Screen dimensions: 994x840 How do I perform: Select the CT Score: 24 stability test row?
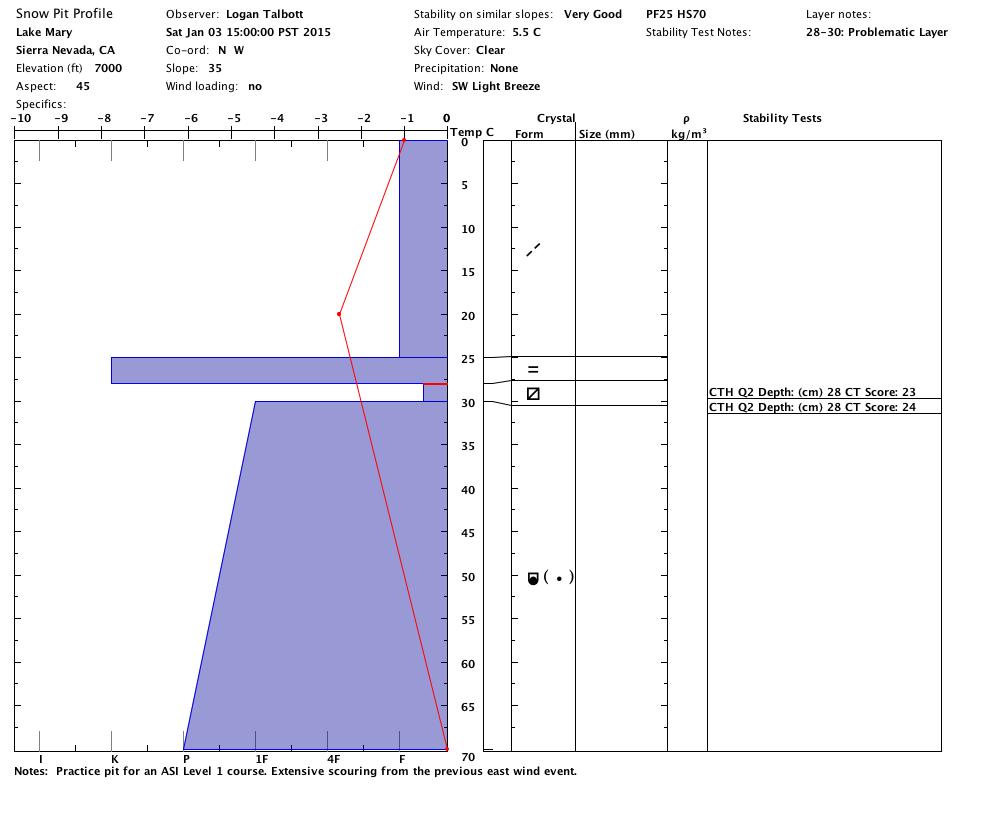pyautogui.click(x=811, y=407)
